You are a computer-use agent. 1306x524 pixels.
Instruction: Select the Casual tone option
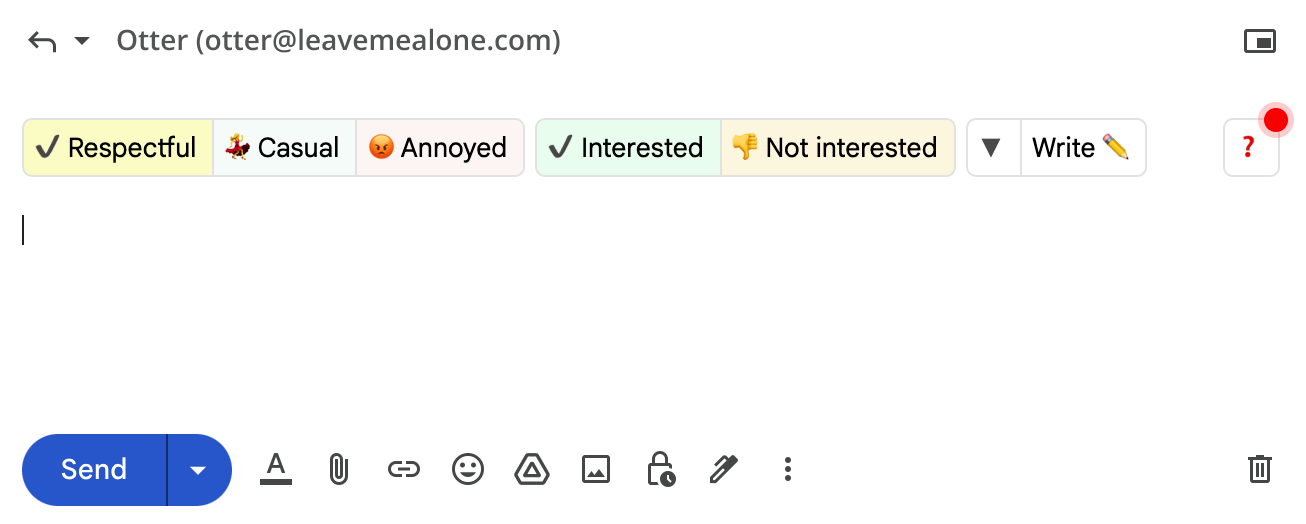pos(284,148)
